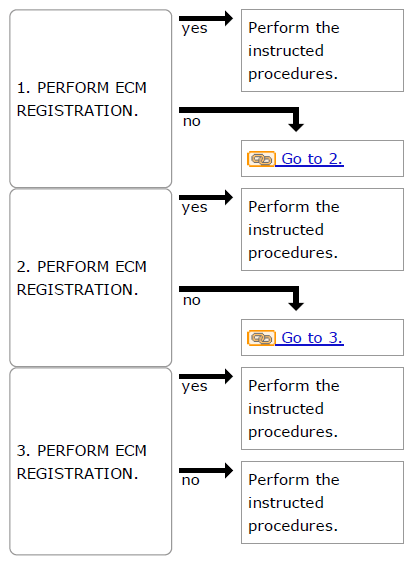
Task: Select step 3 PERFORM ECM REGISTRATION box
Action: (x=90, y=461)
